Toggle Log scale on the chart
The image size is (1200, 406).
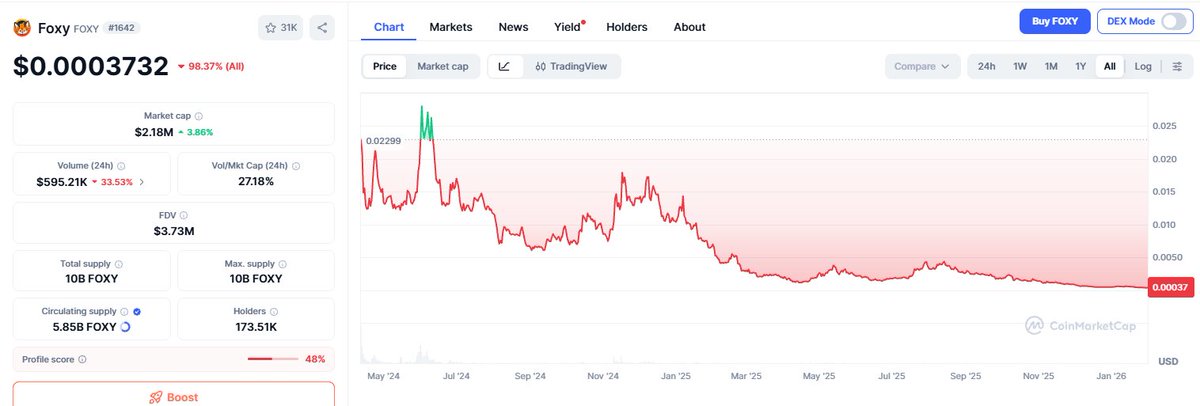1142,67
